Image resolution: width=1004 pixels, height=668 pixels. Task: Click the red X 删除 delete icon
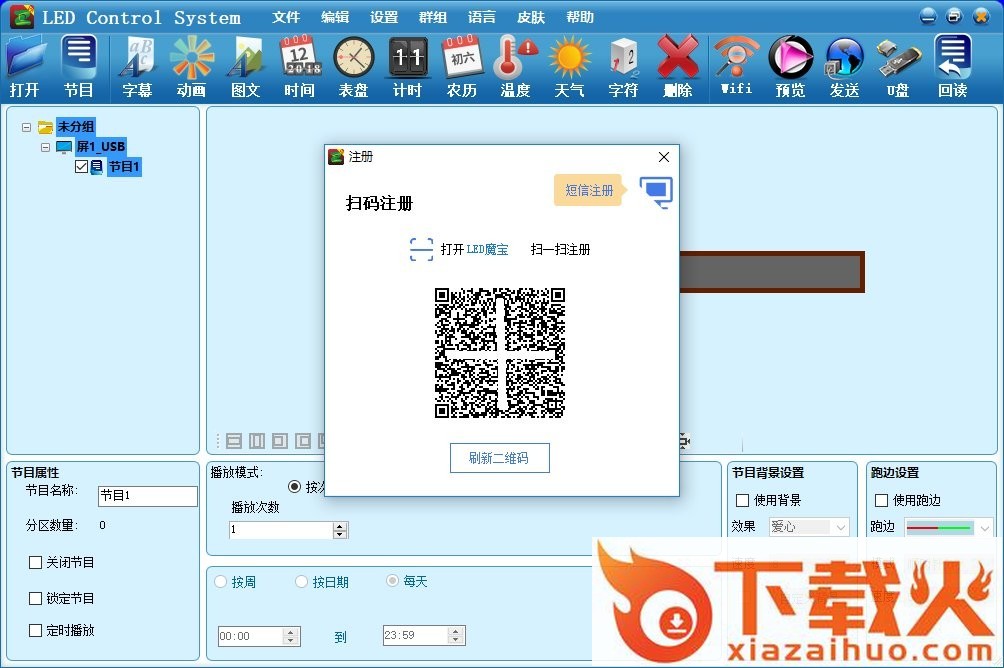coord(677,67)
